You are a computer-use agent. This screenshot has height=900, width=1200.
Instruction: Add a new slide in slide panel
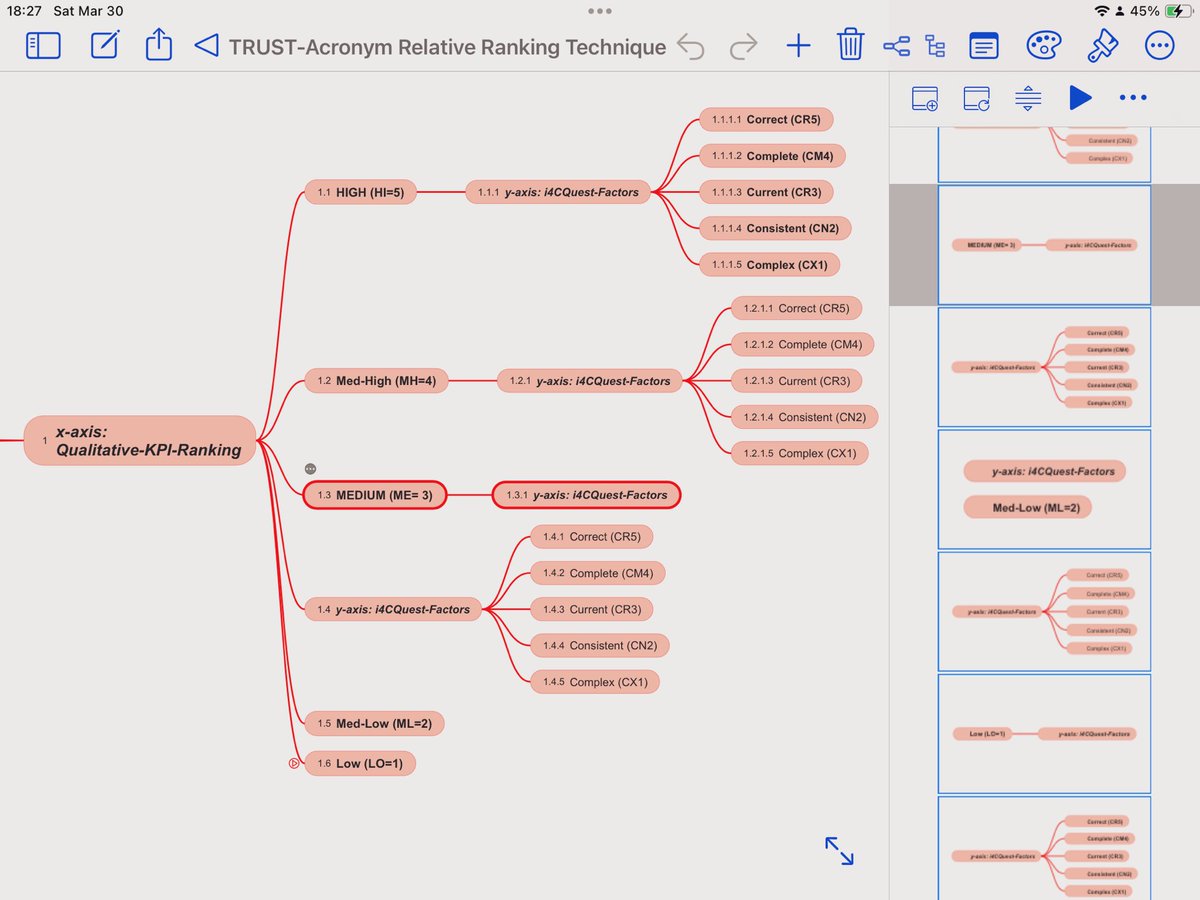925,98
